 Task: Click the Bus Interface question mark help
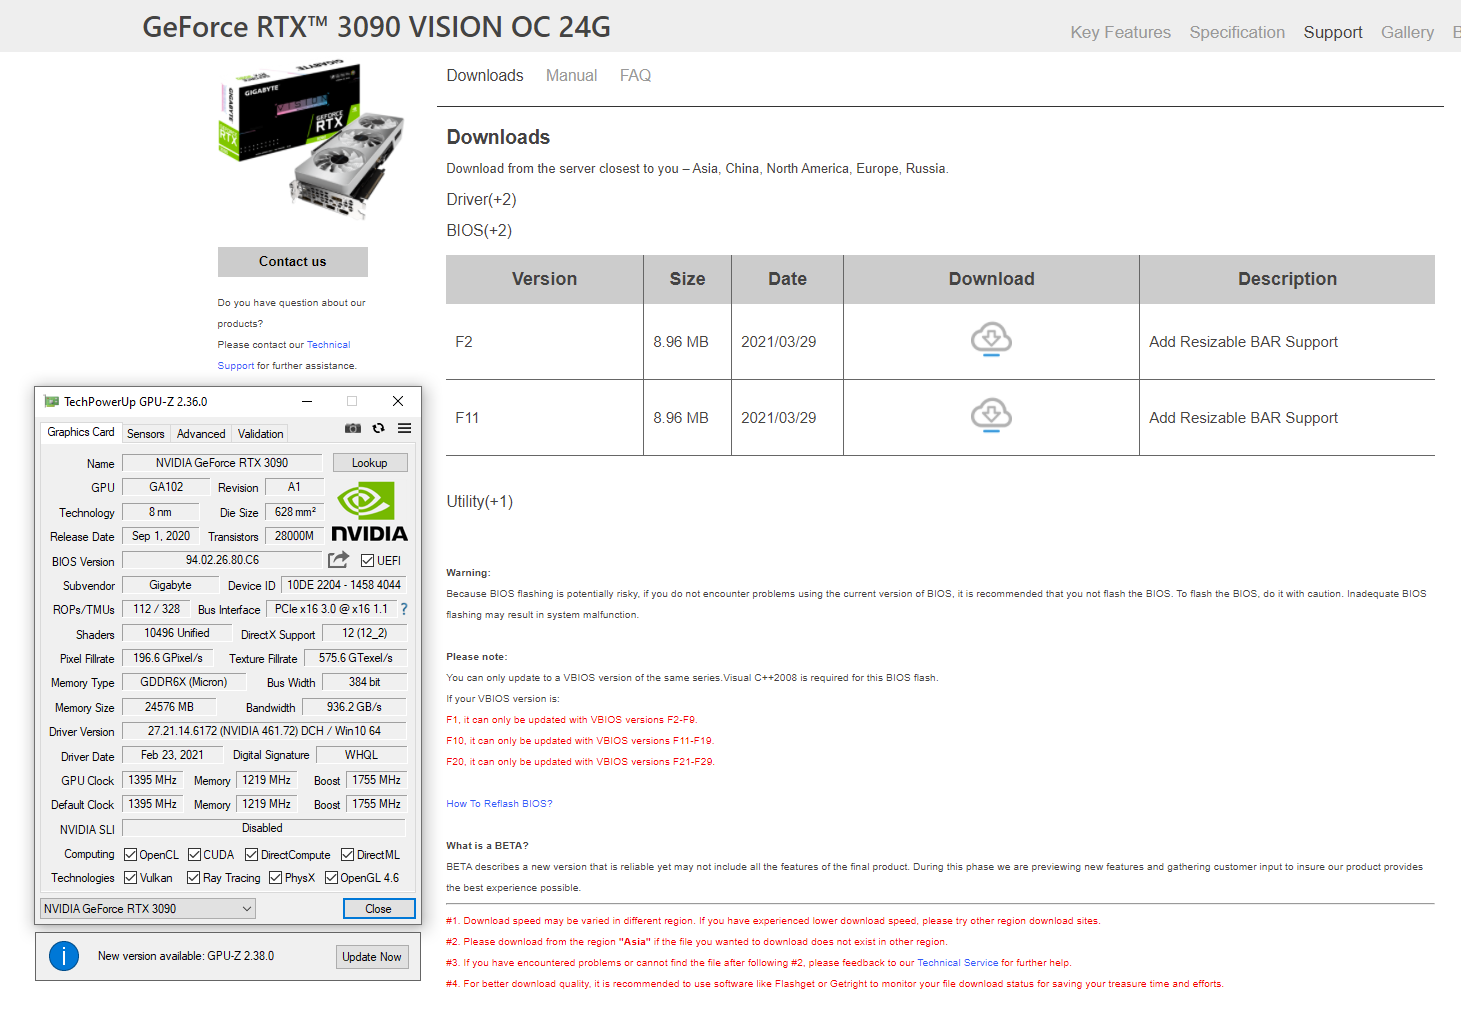(404, 609)
